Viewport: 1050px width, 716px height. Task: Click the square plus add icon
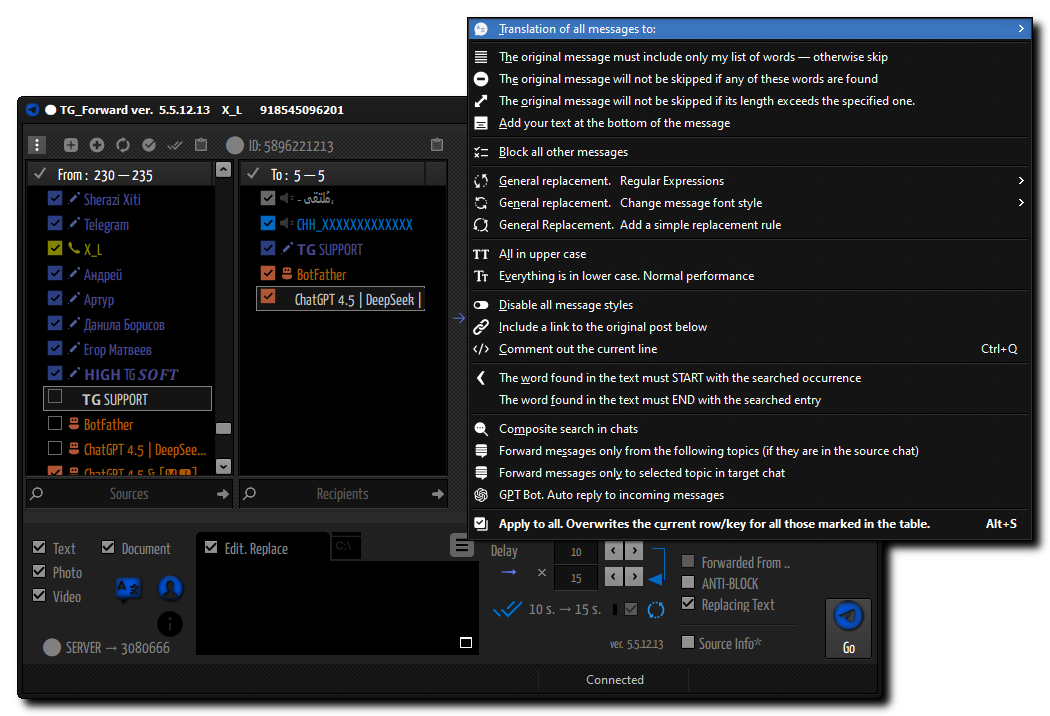[x=71, y=145]
